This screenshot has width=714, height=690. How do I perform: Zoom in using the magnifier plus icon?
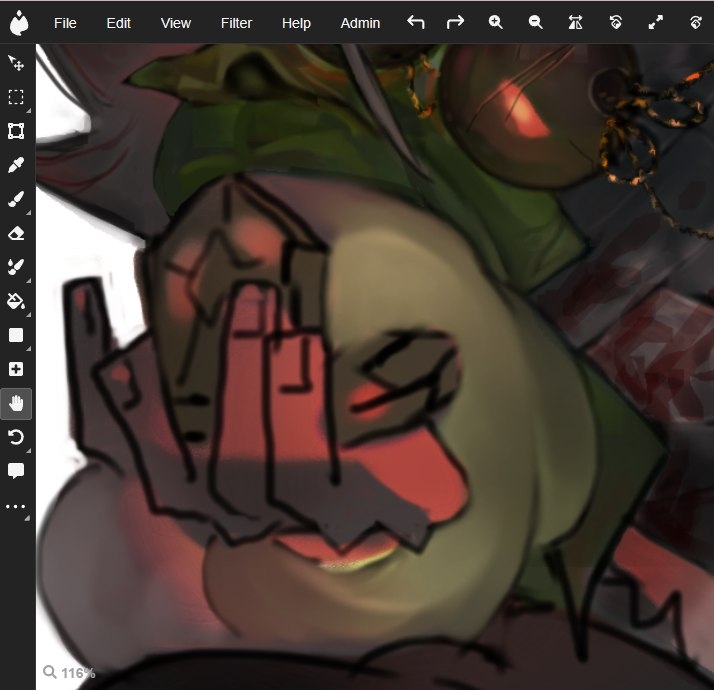pyautogui.click(x=496, y=22)
